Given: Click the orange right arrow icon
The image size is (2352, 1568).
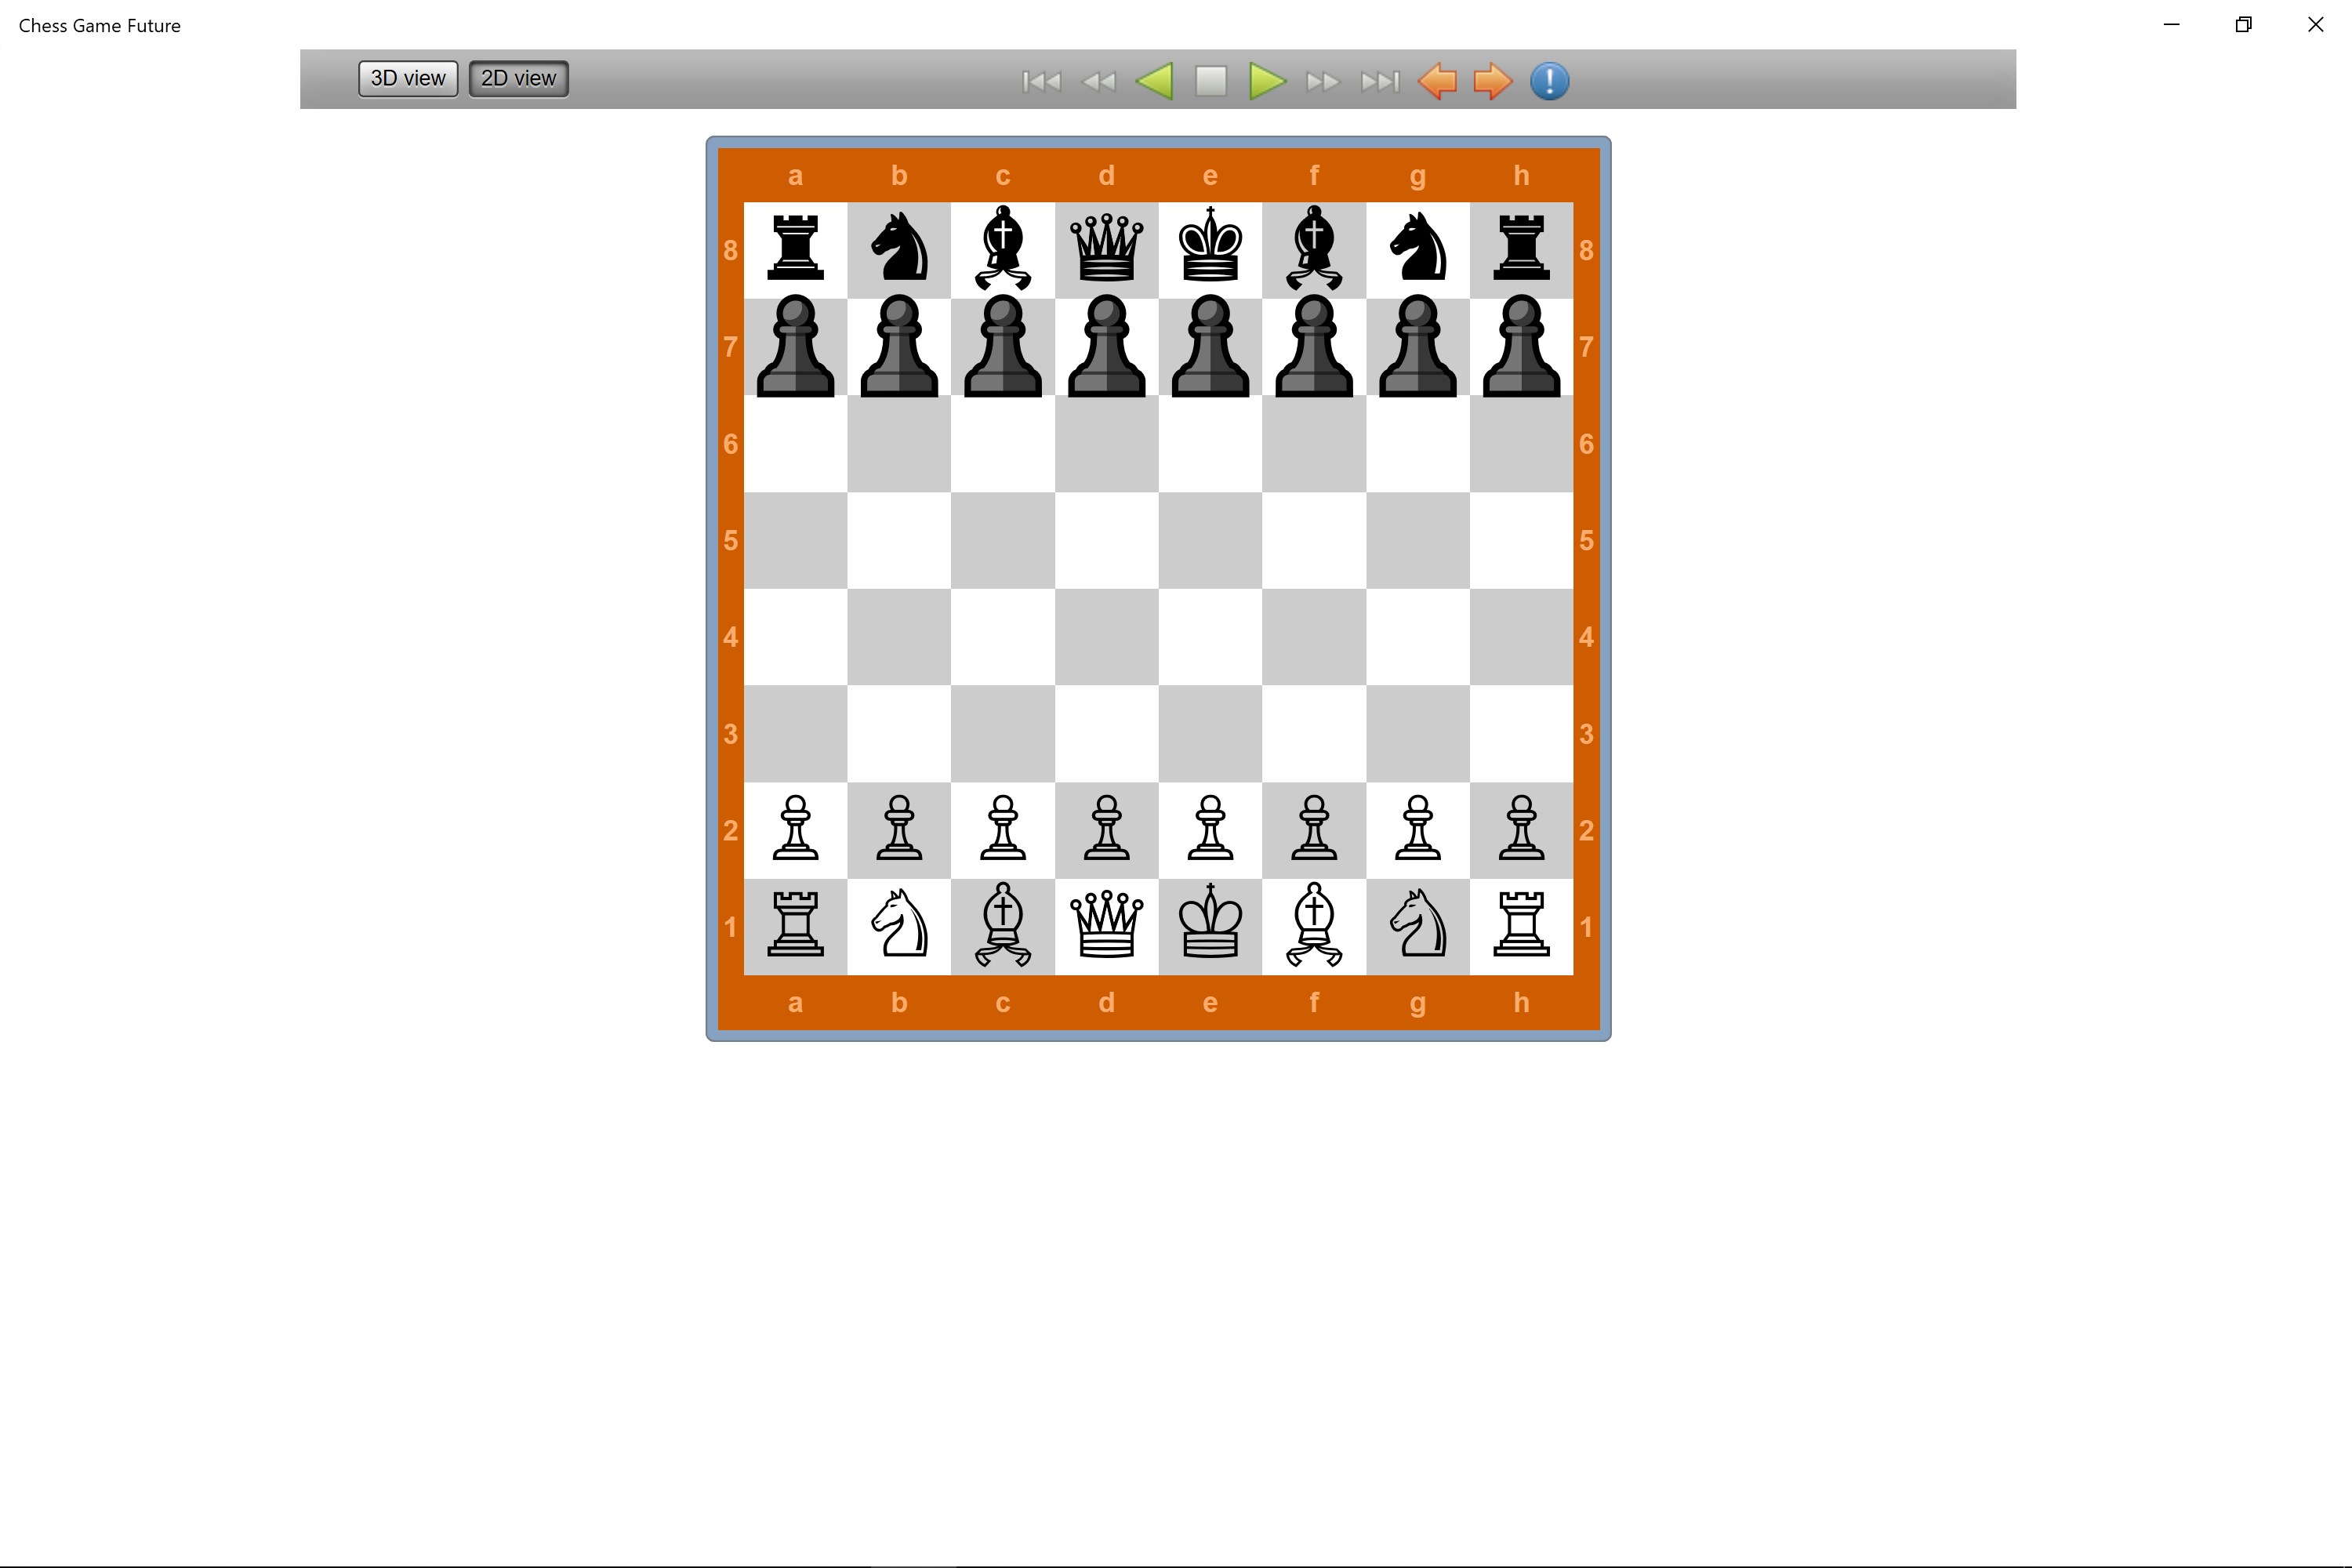Looking at the screenshot, I should point(1493,81).
